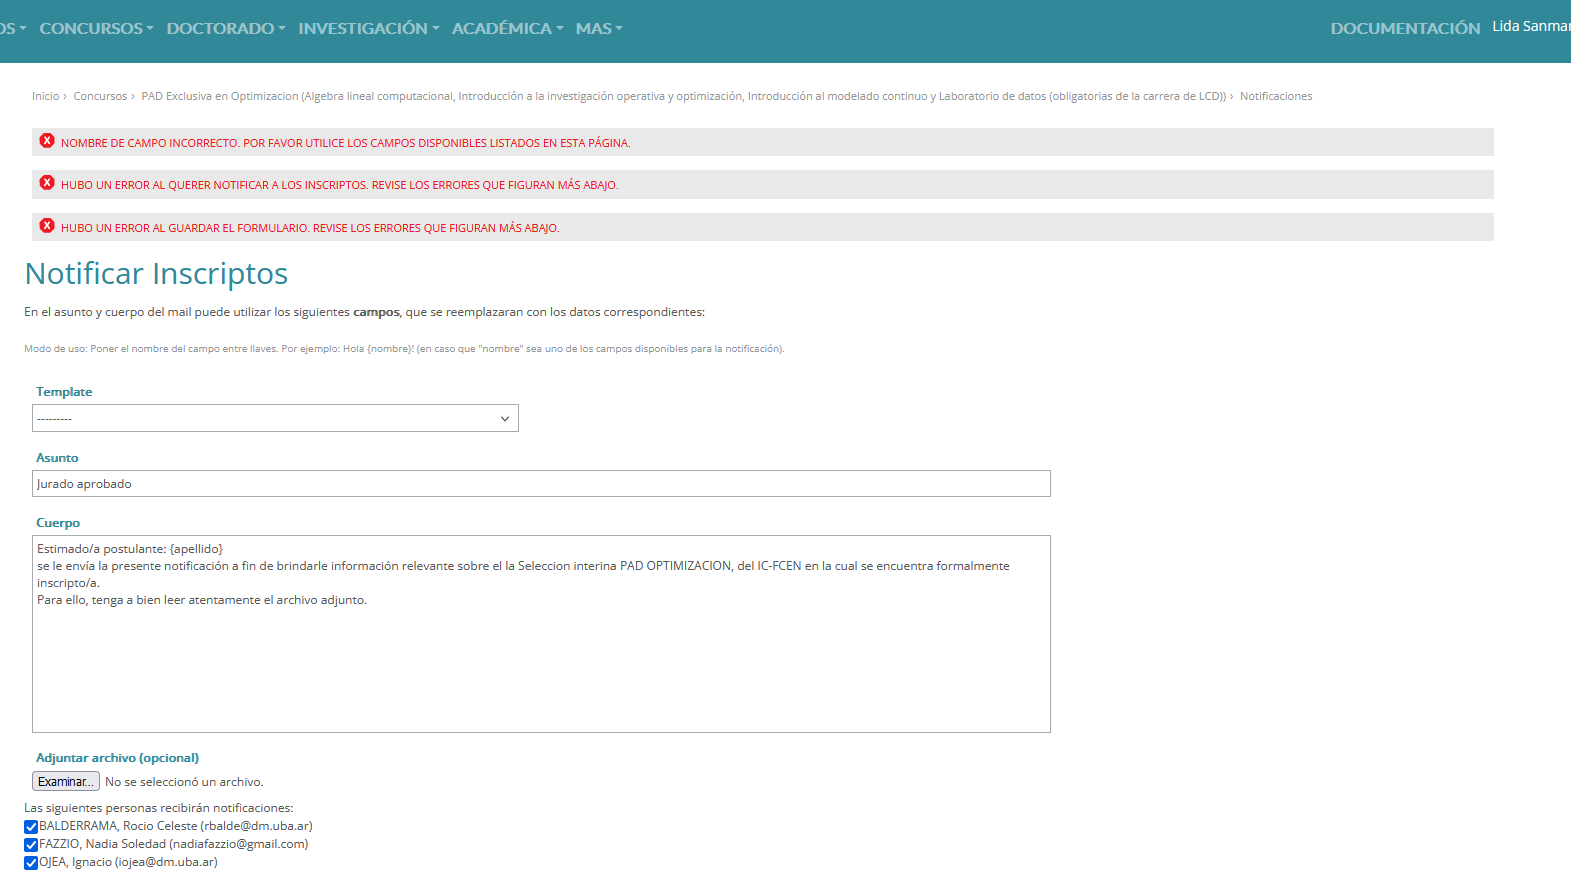This screenshot has height=893, width=1571.
Task: Open the CONCURSOS menu
Action: (x=96, y=29)
